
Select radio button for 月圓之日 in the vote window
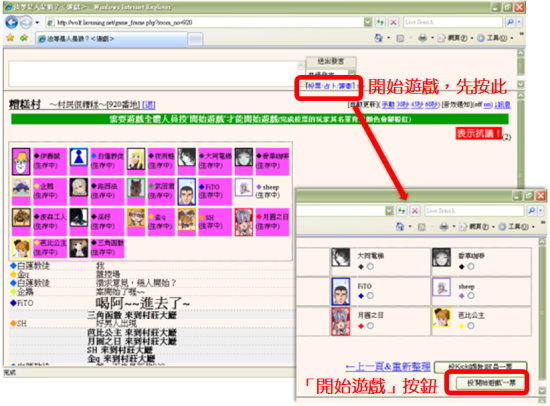370,326
